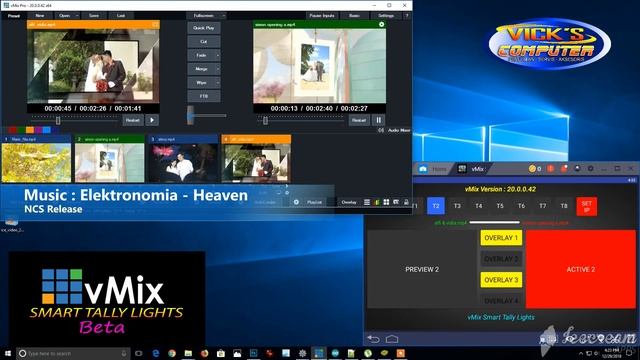Select tally T3 button

pos(457,206)
